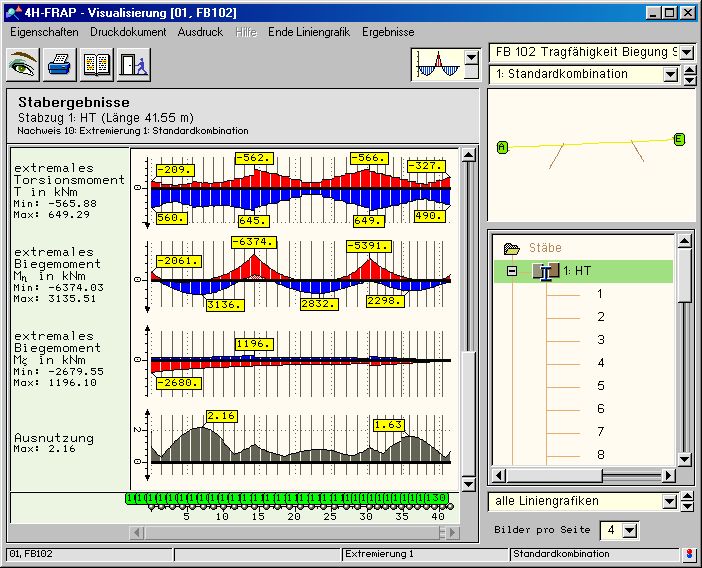702x568 pixels.
Task: Click the exit door icon
Action: 133,66
